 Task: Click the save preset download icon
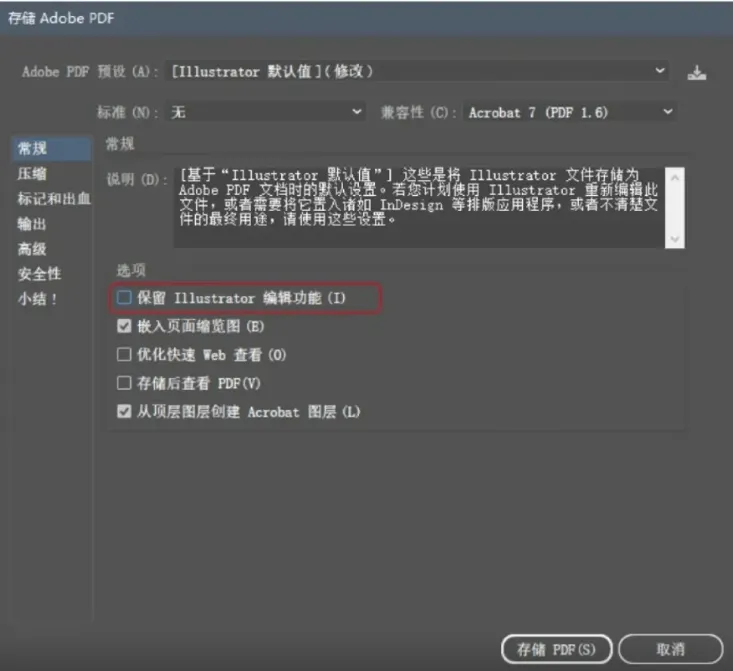pos(697,72)
